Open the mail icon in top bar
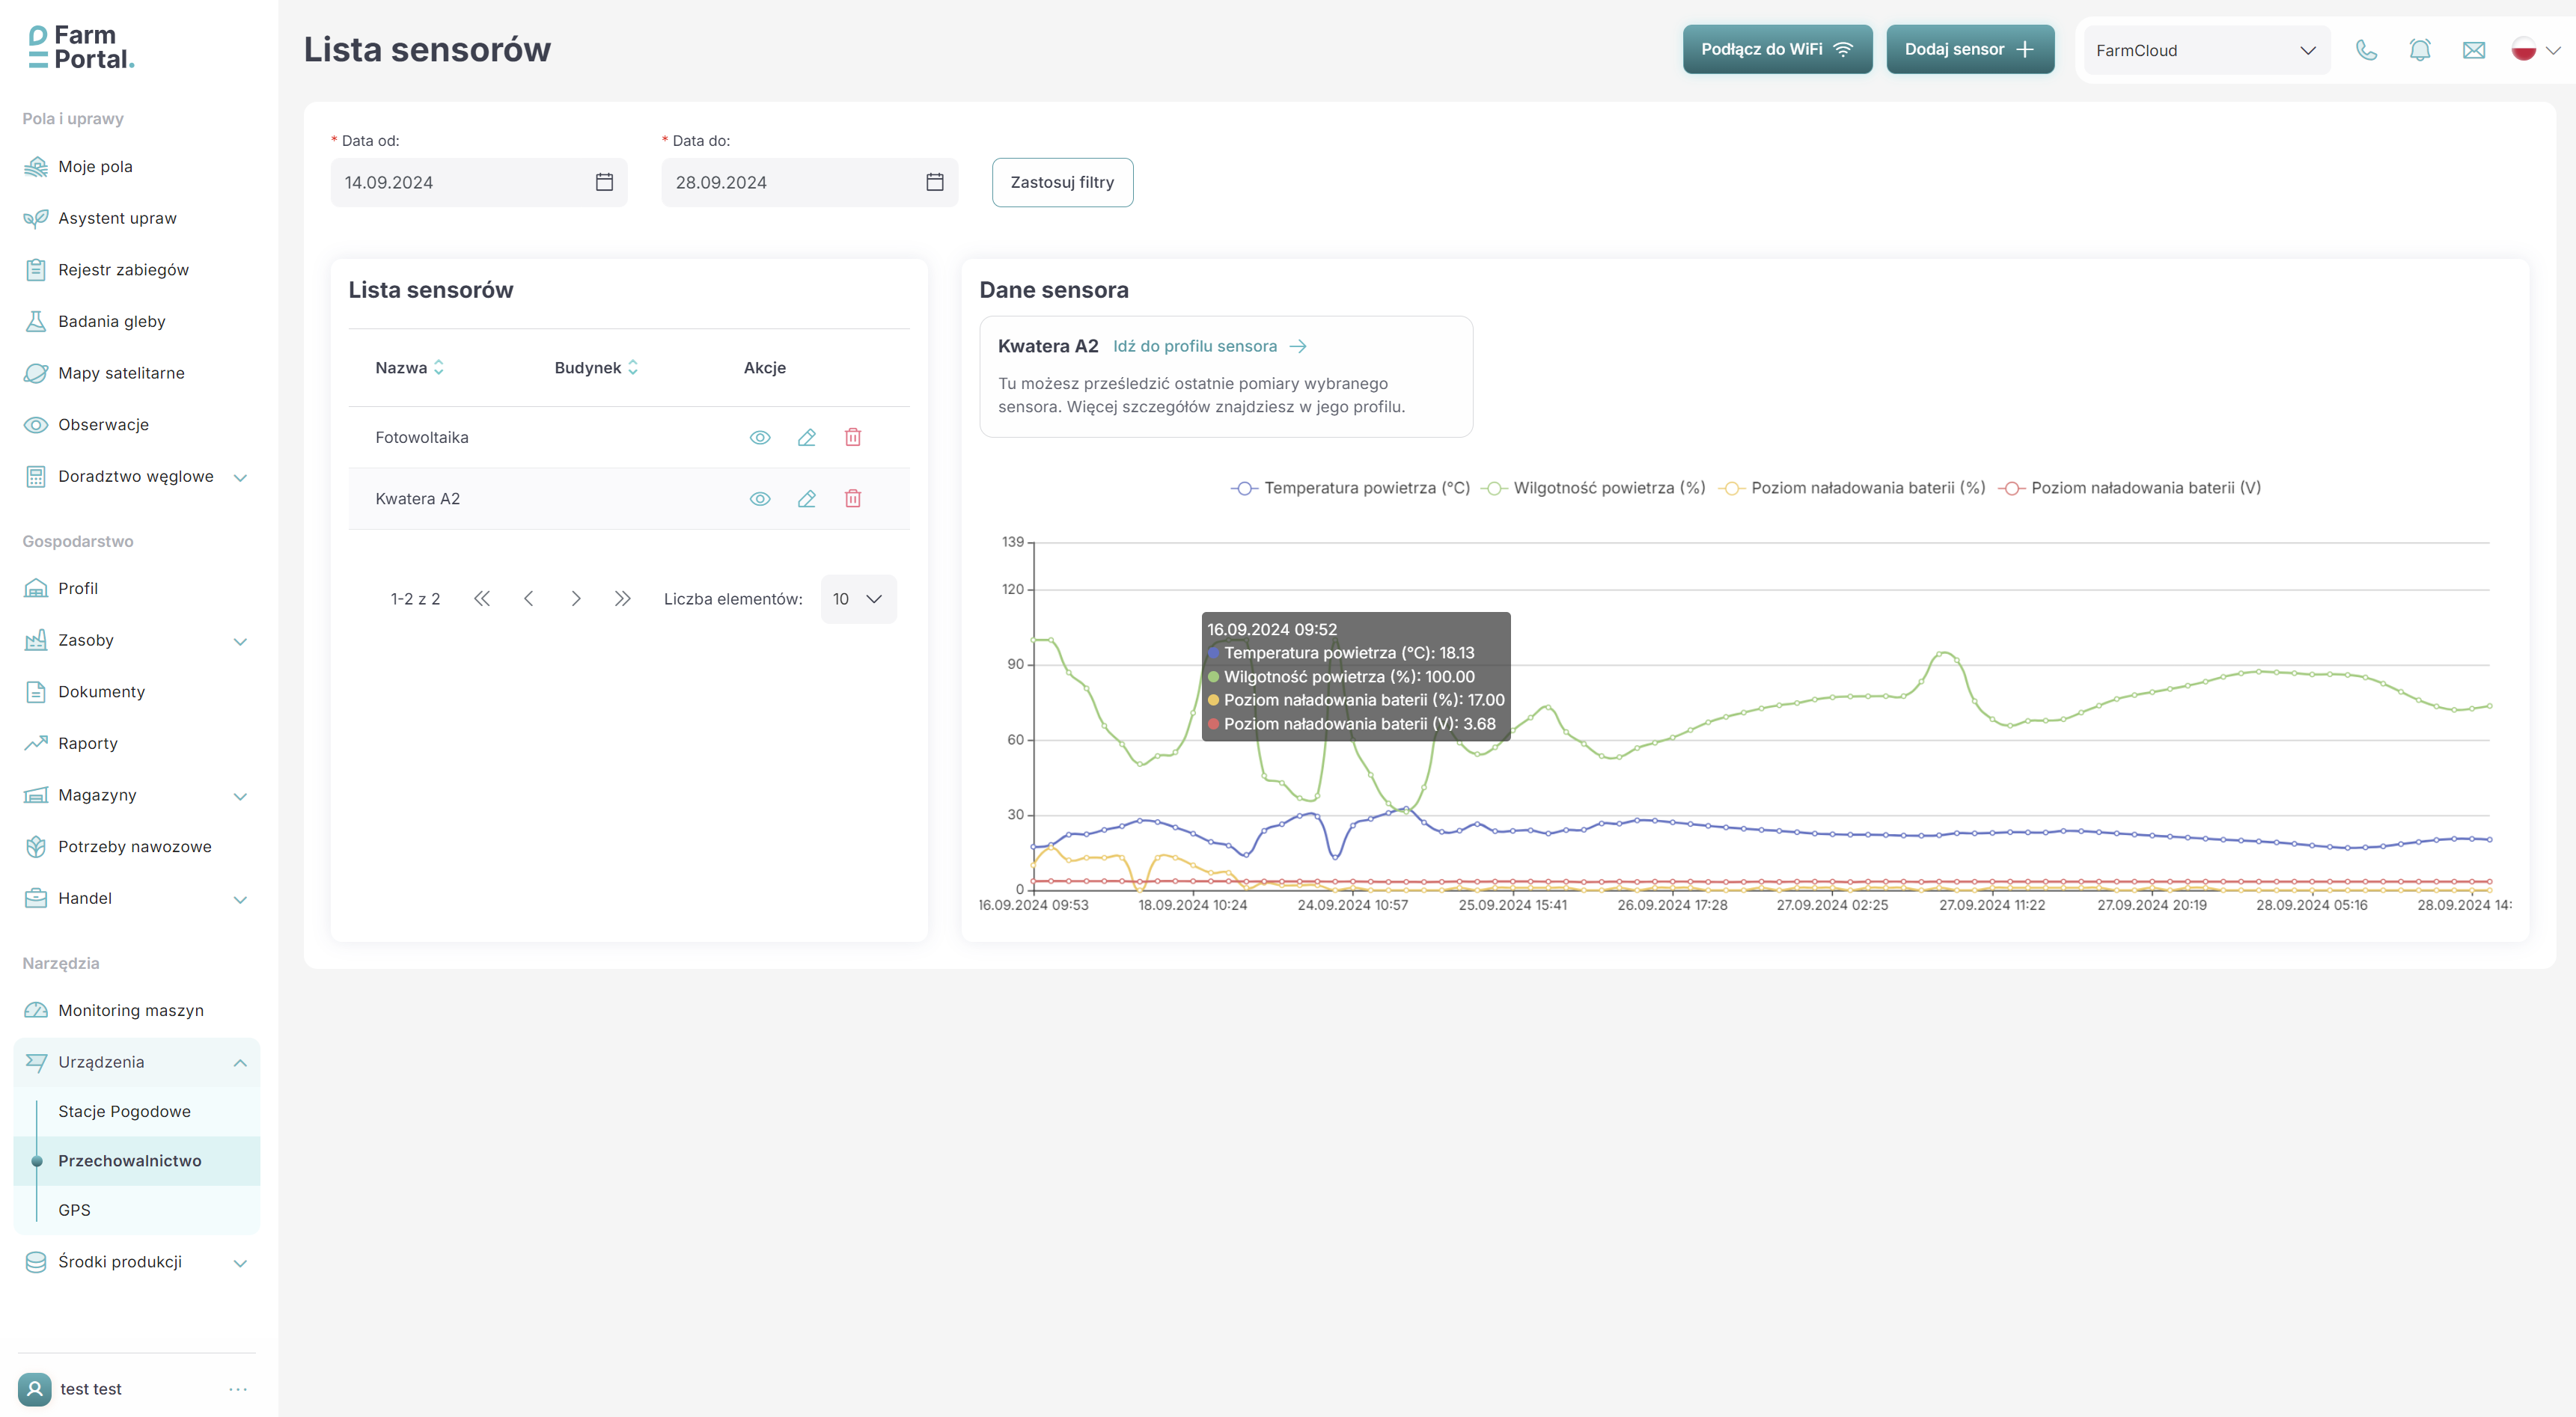This screenshot has width=2576, height=1417. click(2474, 49)
